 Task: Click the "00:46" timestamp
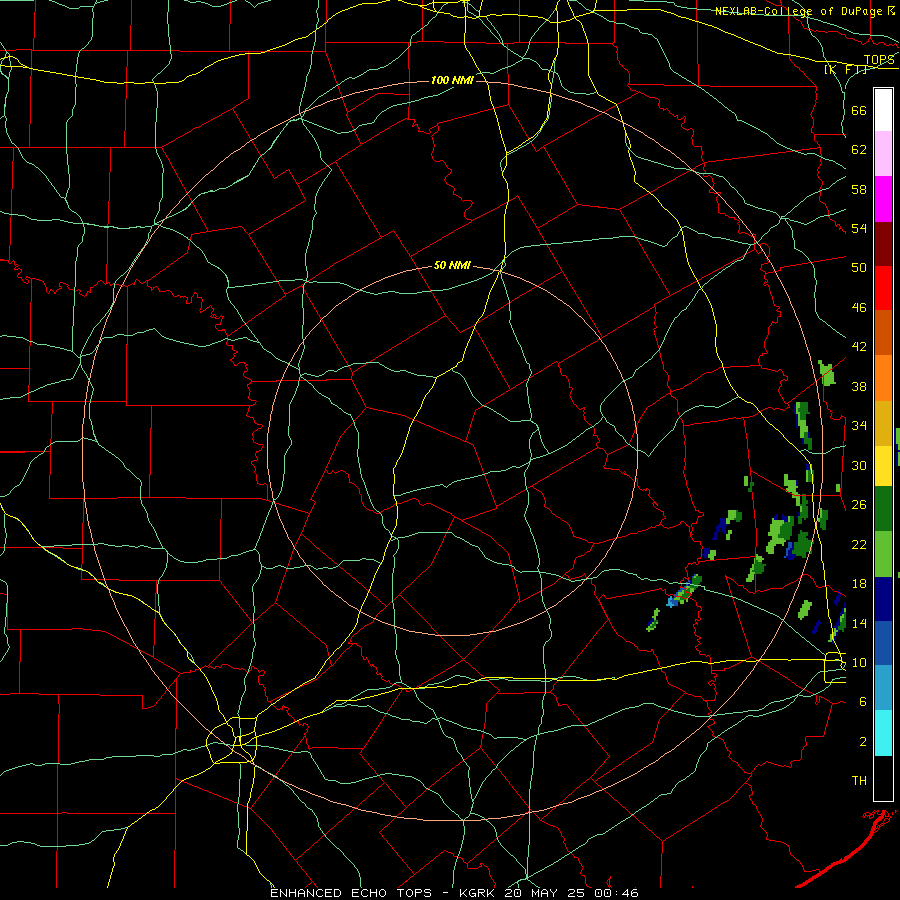pos(617,893)
